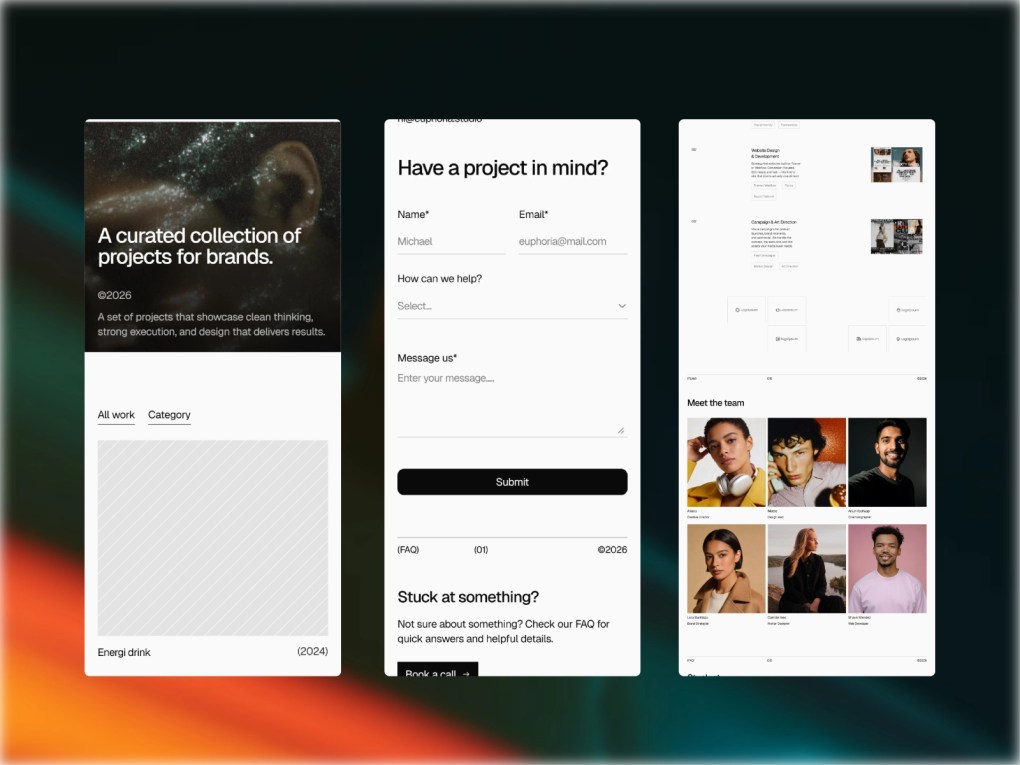Click the Email field showing euphoria@mail.com
The width and height of the screenshot is (1020, 765).
click(572, 241)
